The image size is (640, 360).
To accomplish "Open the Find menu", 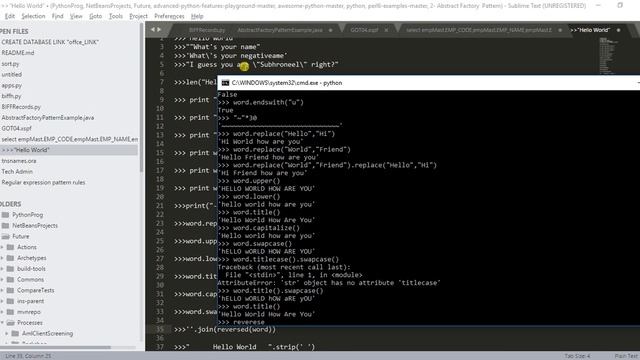I will coord(58,16).
